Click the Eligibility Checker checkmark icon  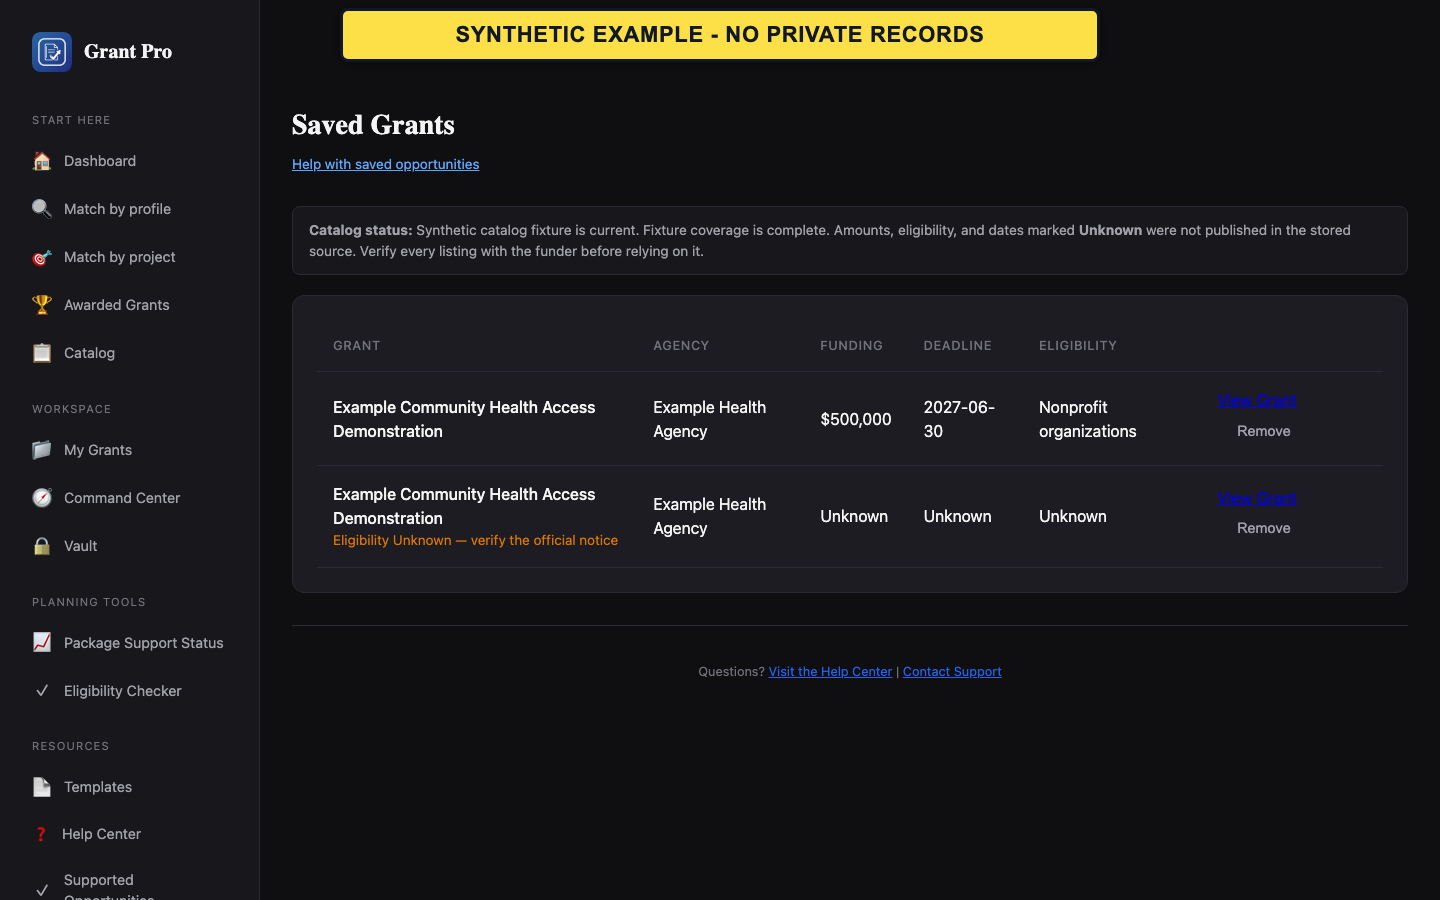pyautogui.click(x=42, y=691)
